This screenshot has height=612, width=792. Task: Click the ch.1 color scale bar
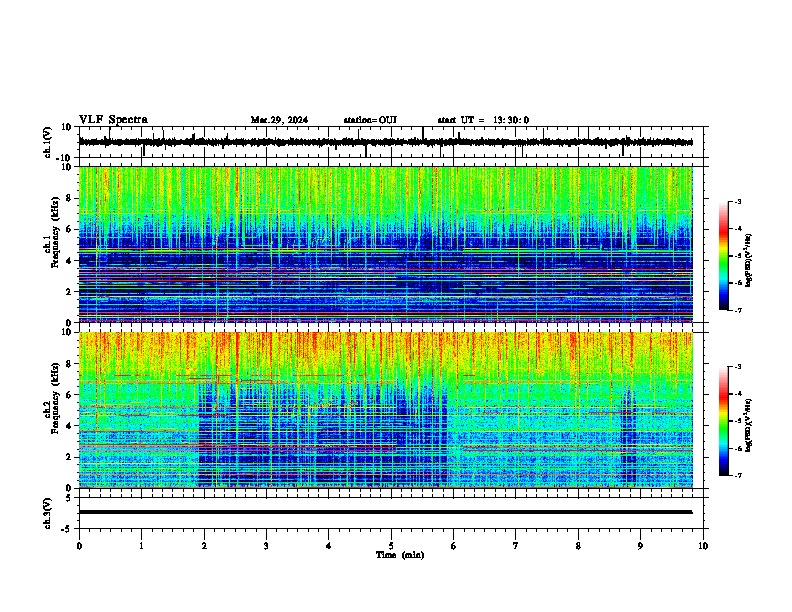click(x=723, y=256)
